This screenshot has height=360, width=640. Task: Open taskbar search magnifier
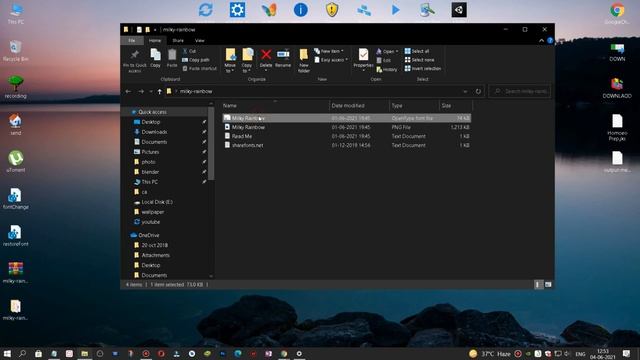tap(22, 353)
